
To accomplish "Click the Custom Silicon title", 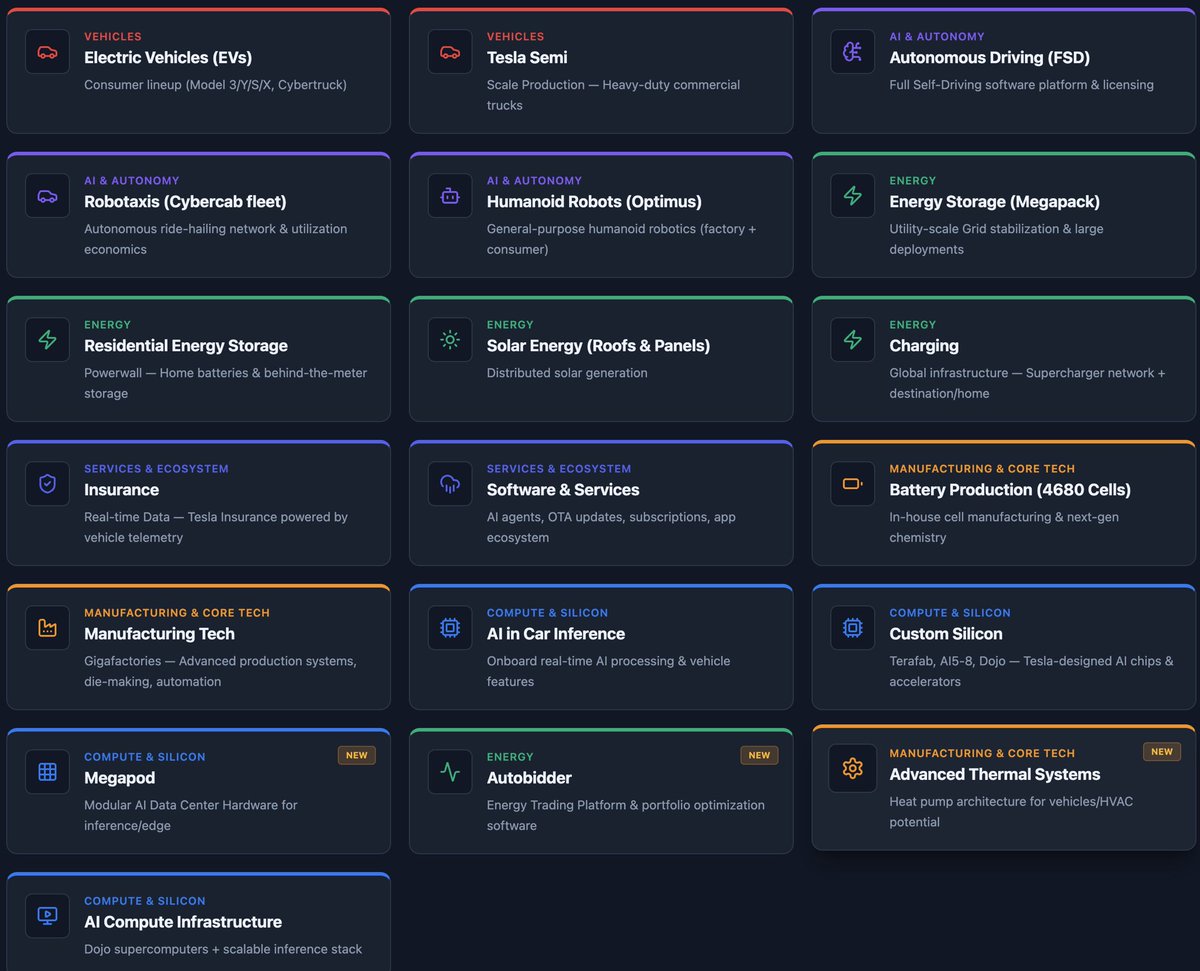I will point(946,633).
